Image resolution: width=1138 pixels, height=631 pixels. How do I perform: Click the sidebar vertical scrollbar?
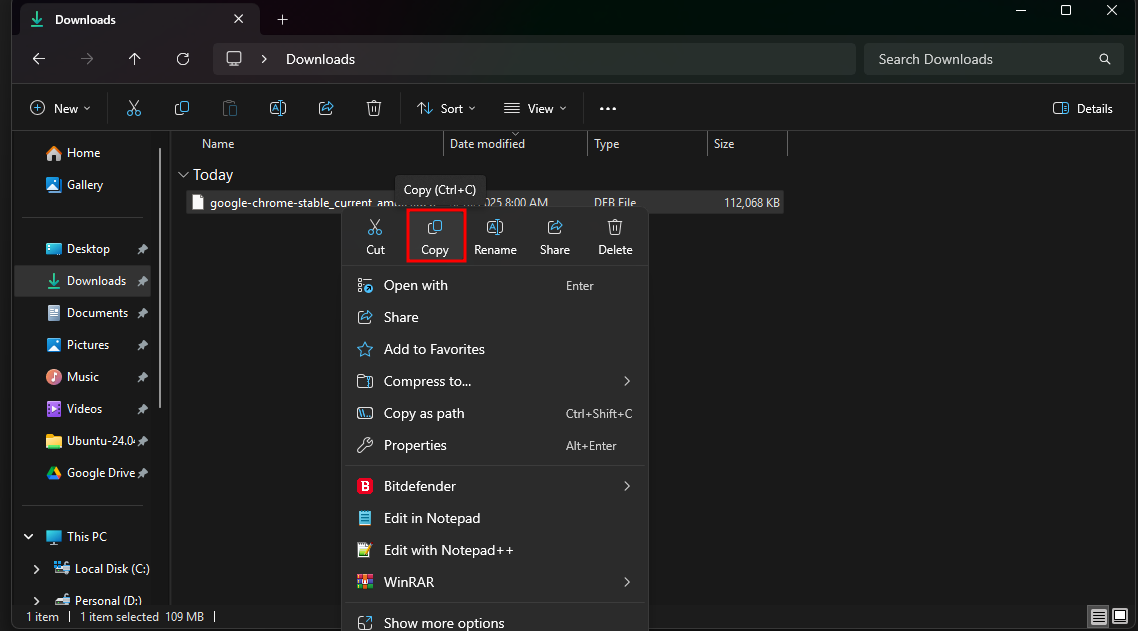click(x=160, y=278)
